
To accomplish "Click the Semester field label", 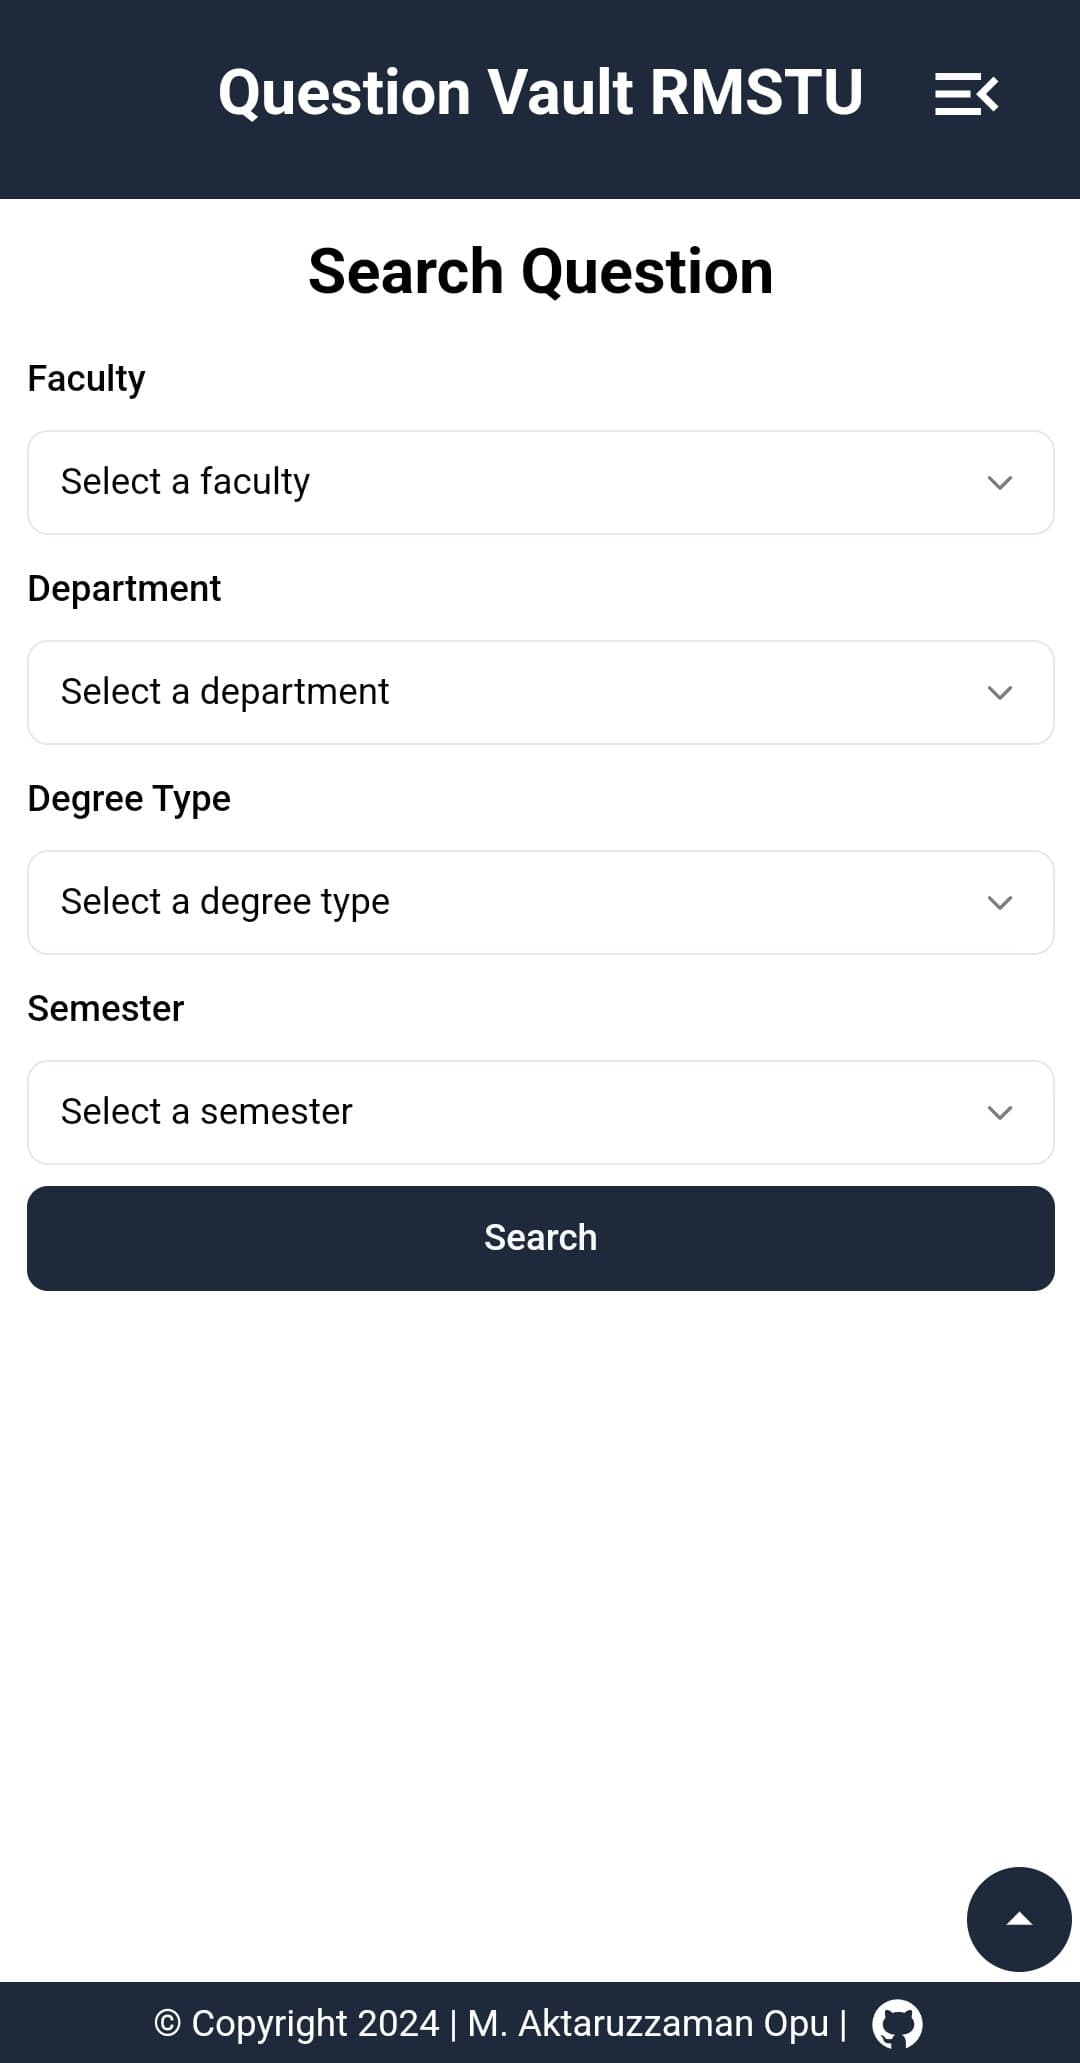I will tap(106, 1009).
